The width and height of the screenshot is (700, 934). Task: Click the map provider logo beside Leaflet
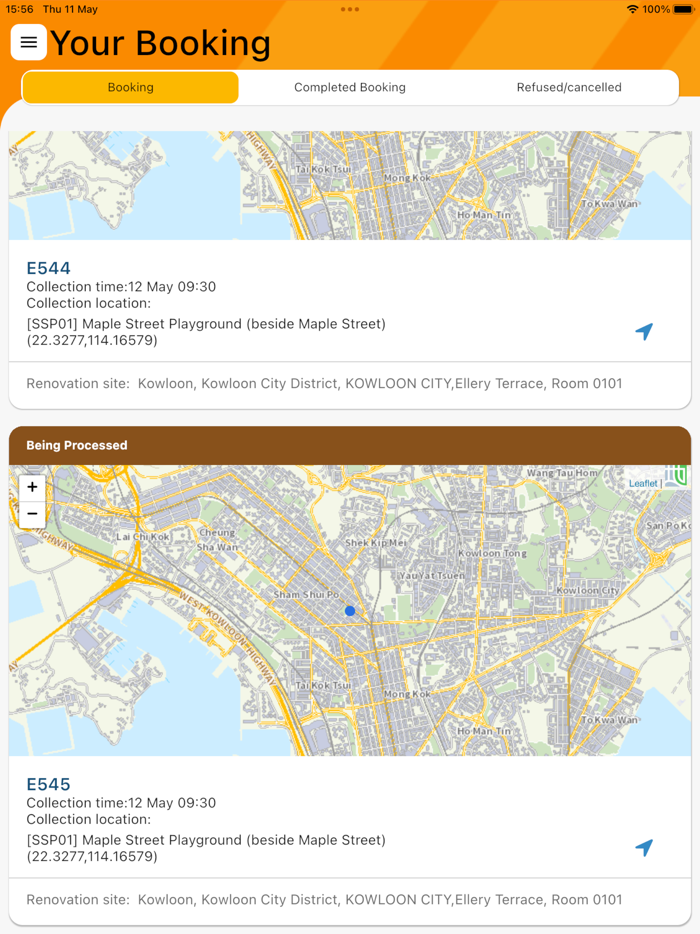click(x=676, y=475)
